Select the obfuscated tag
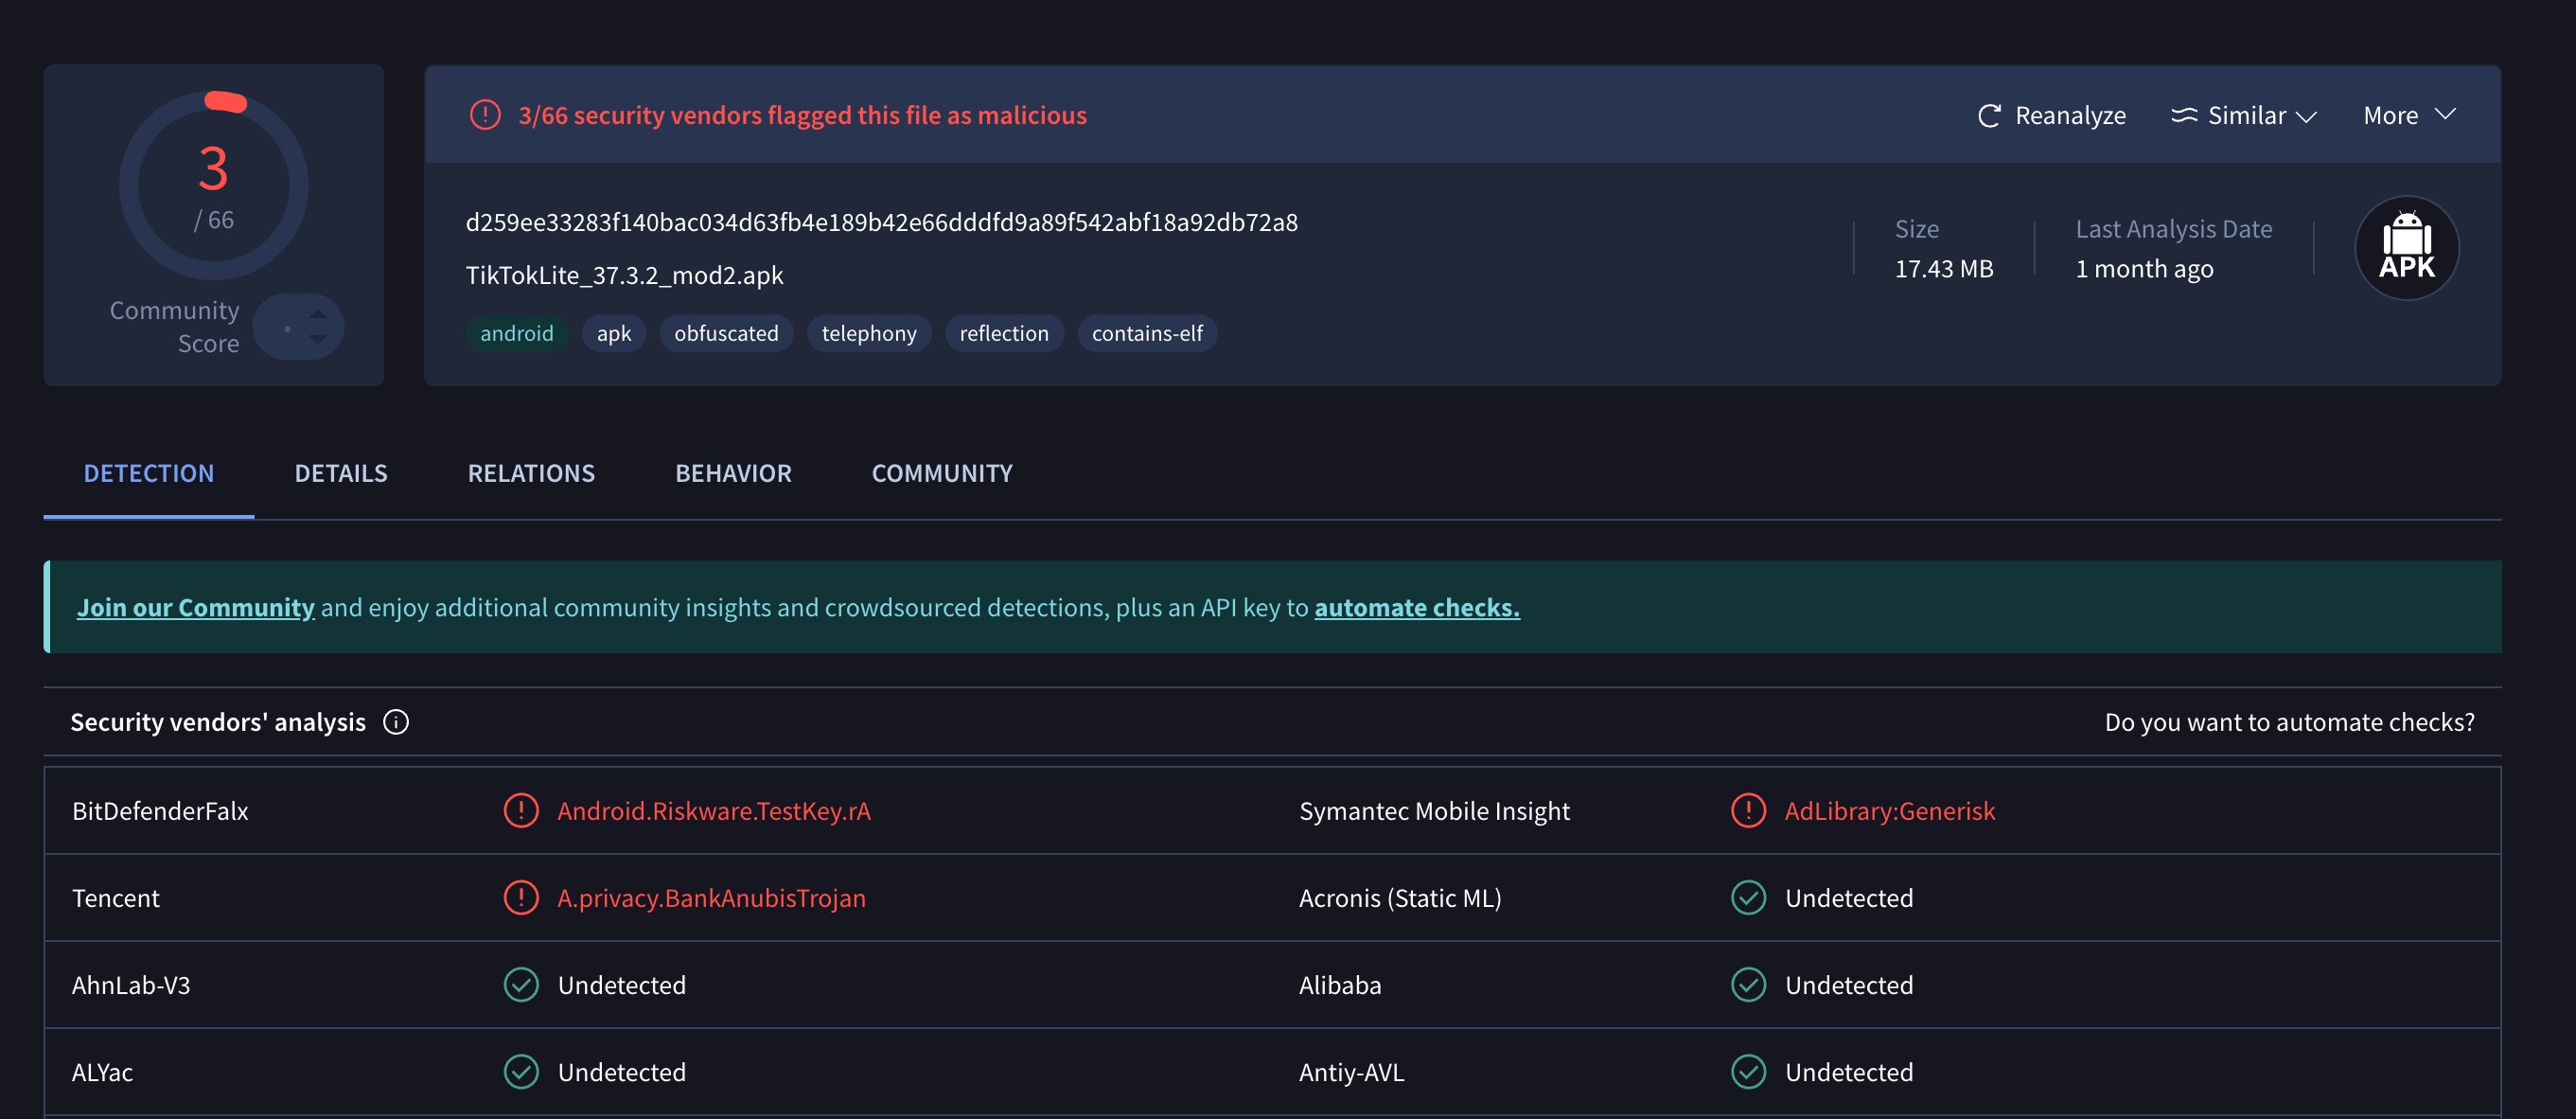 coord(726,333)
